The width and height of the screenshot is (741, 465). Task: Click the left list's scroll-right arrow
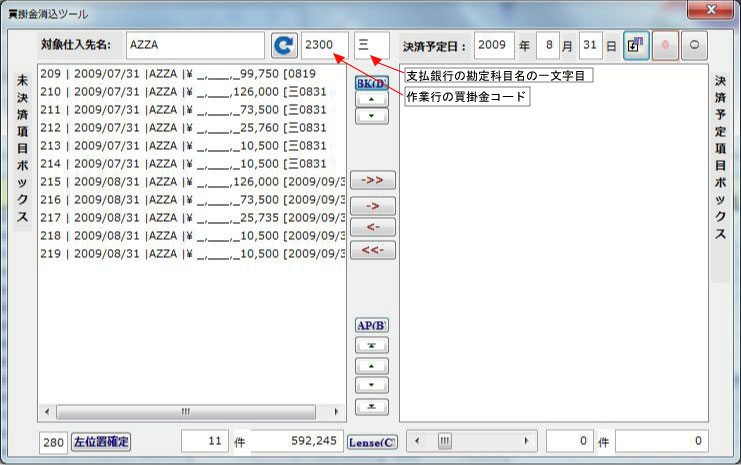[336, 412]
